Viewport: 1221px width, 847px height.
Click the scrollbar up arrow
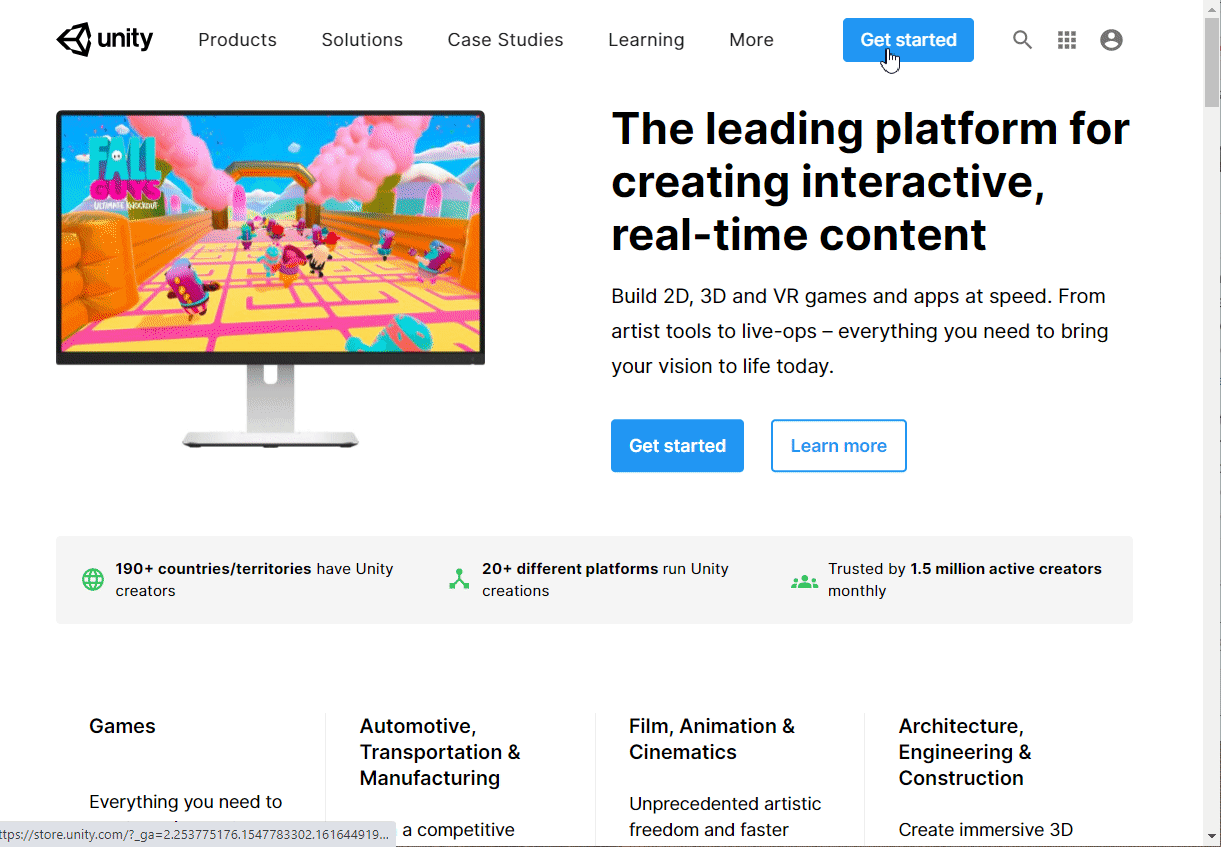[x=1212, y=8]
